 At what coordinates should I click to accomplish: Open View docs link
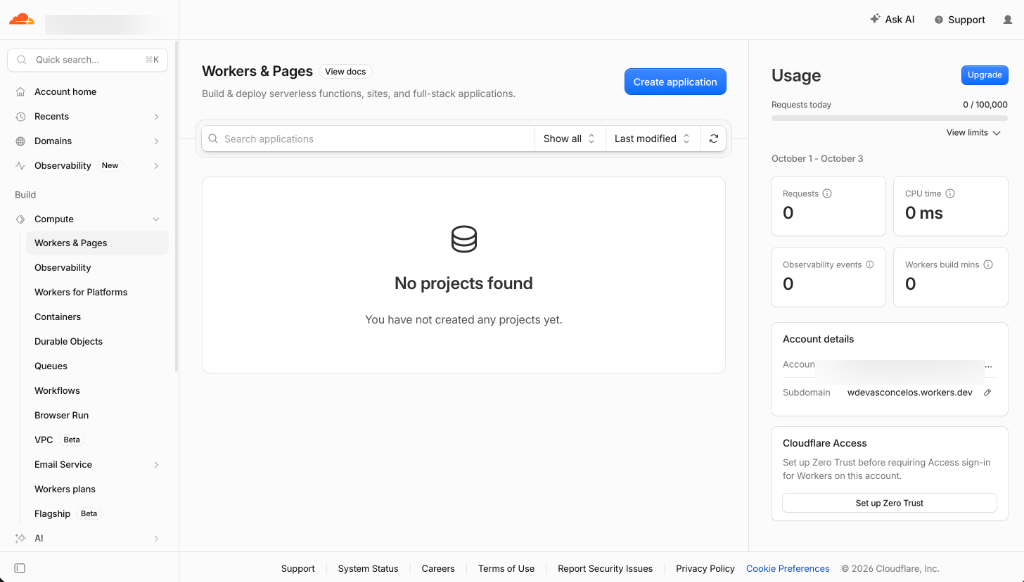pos(345,72)
